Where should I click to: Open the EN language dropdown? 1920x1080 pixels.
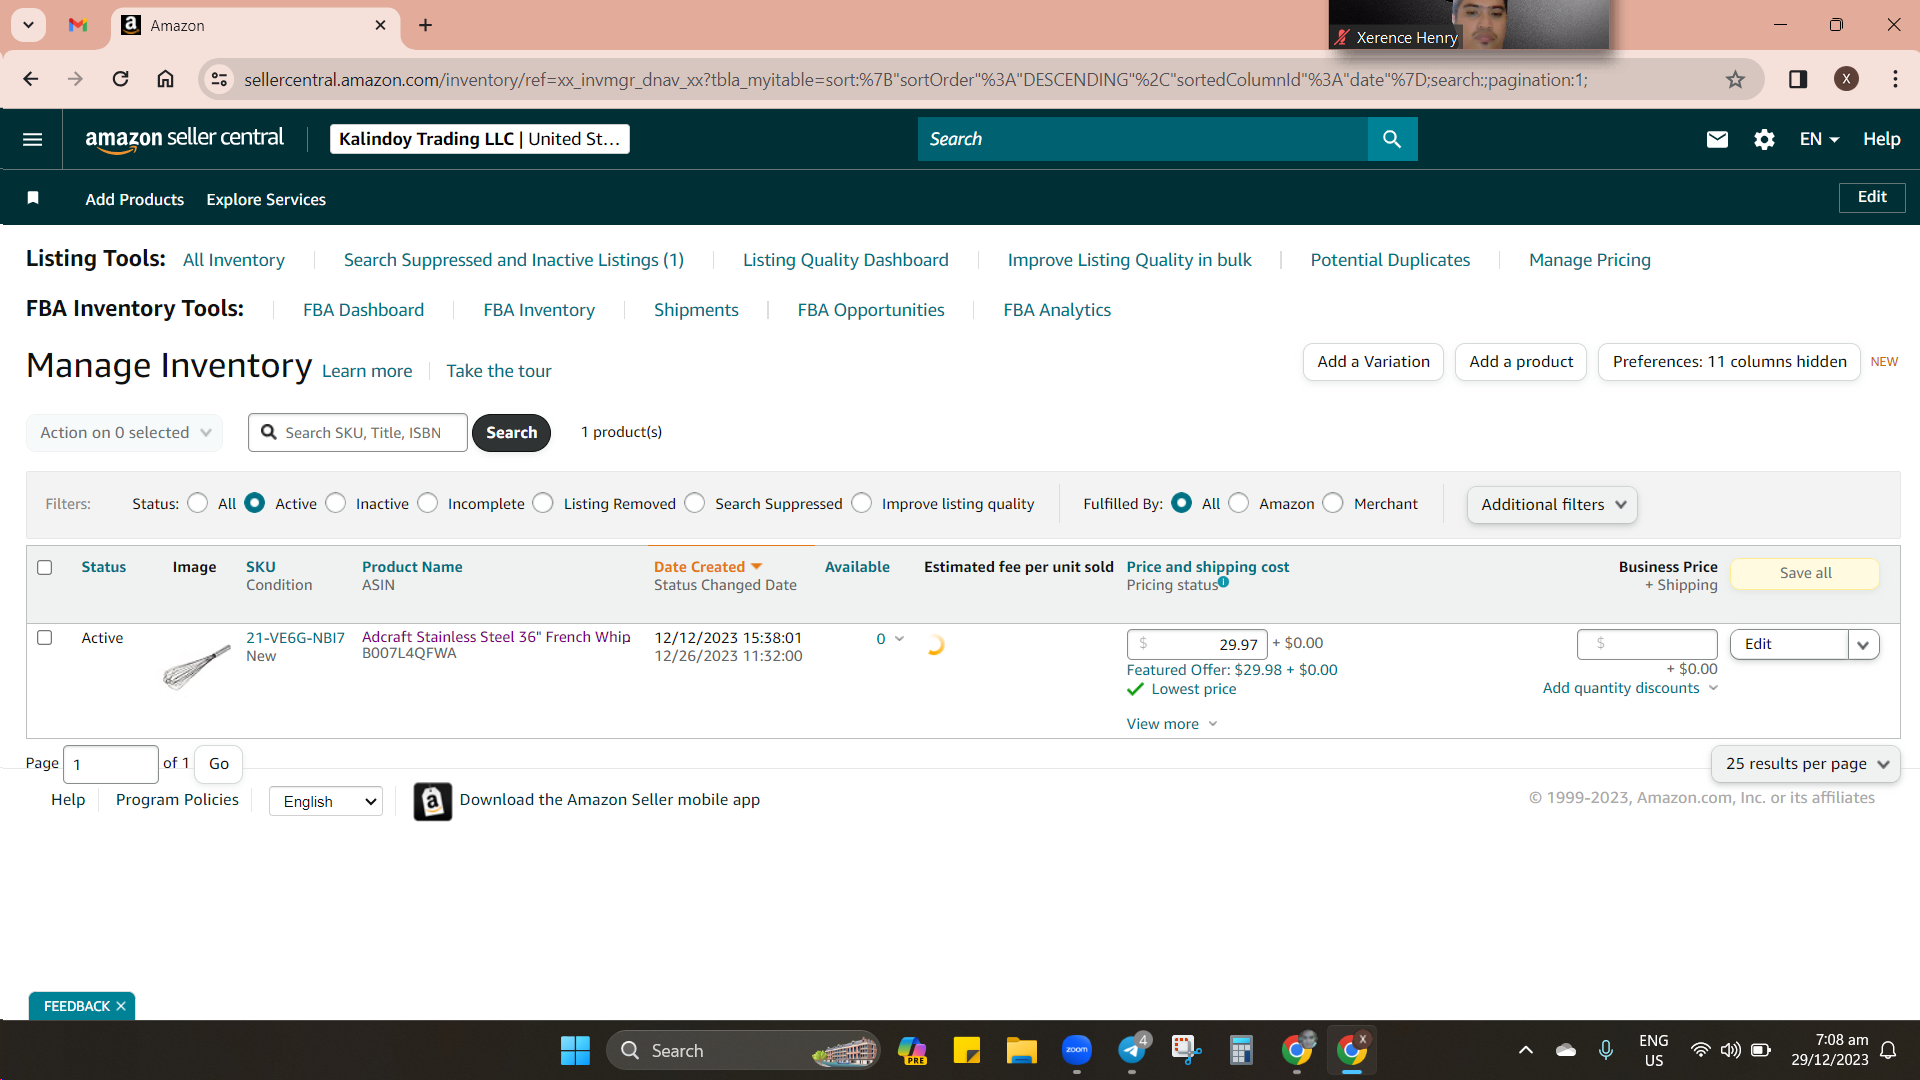(x=1819, y=139)
